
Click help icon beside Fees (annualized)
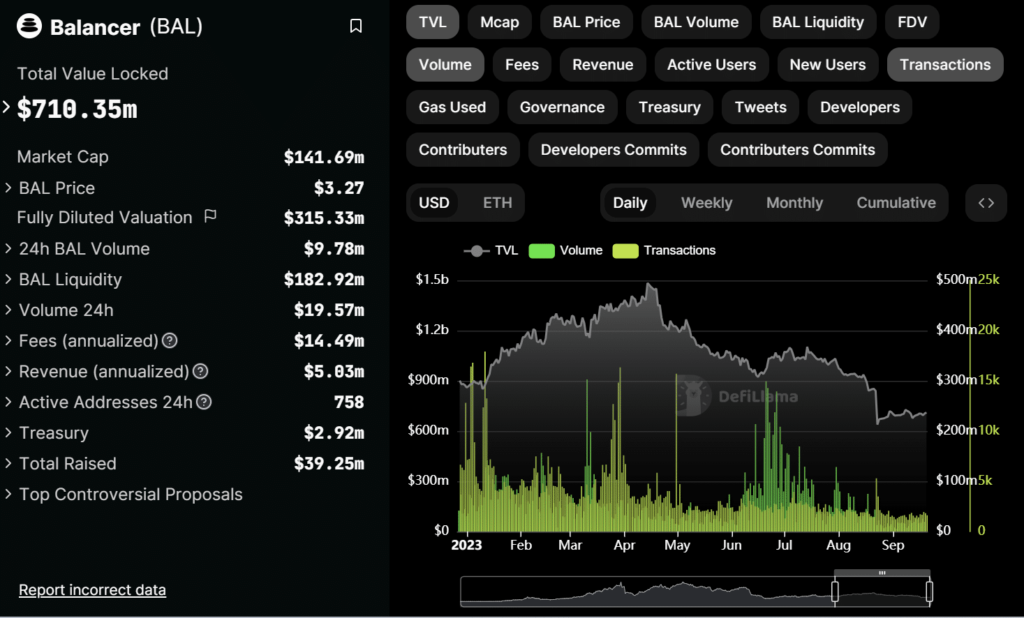pyautogui.click(x=170, y=341)
